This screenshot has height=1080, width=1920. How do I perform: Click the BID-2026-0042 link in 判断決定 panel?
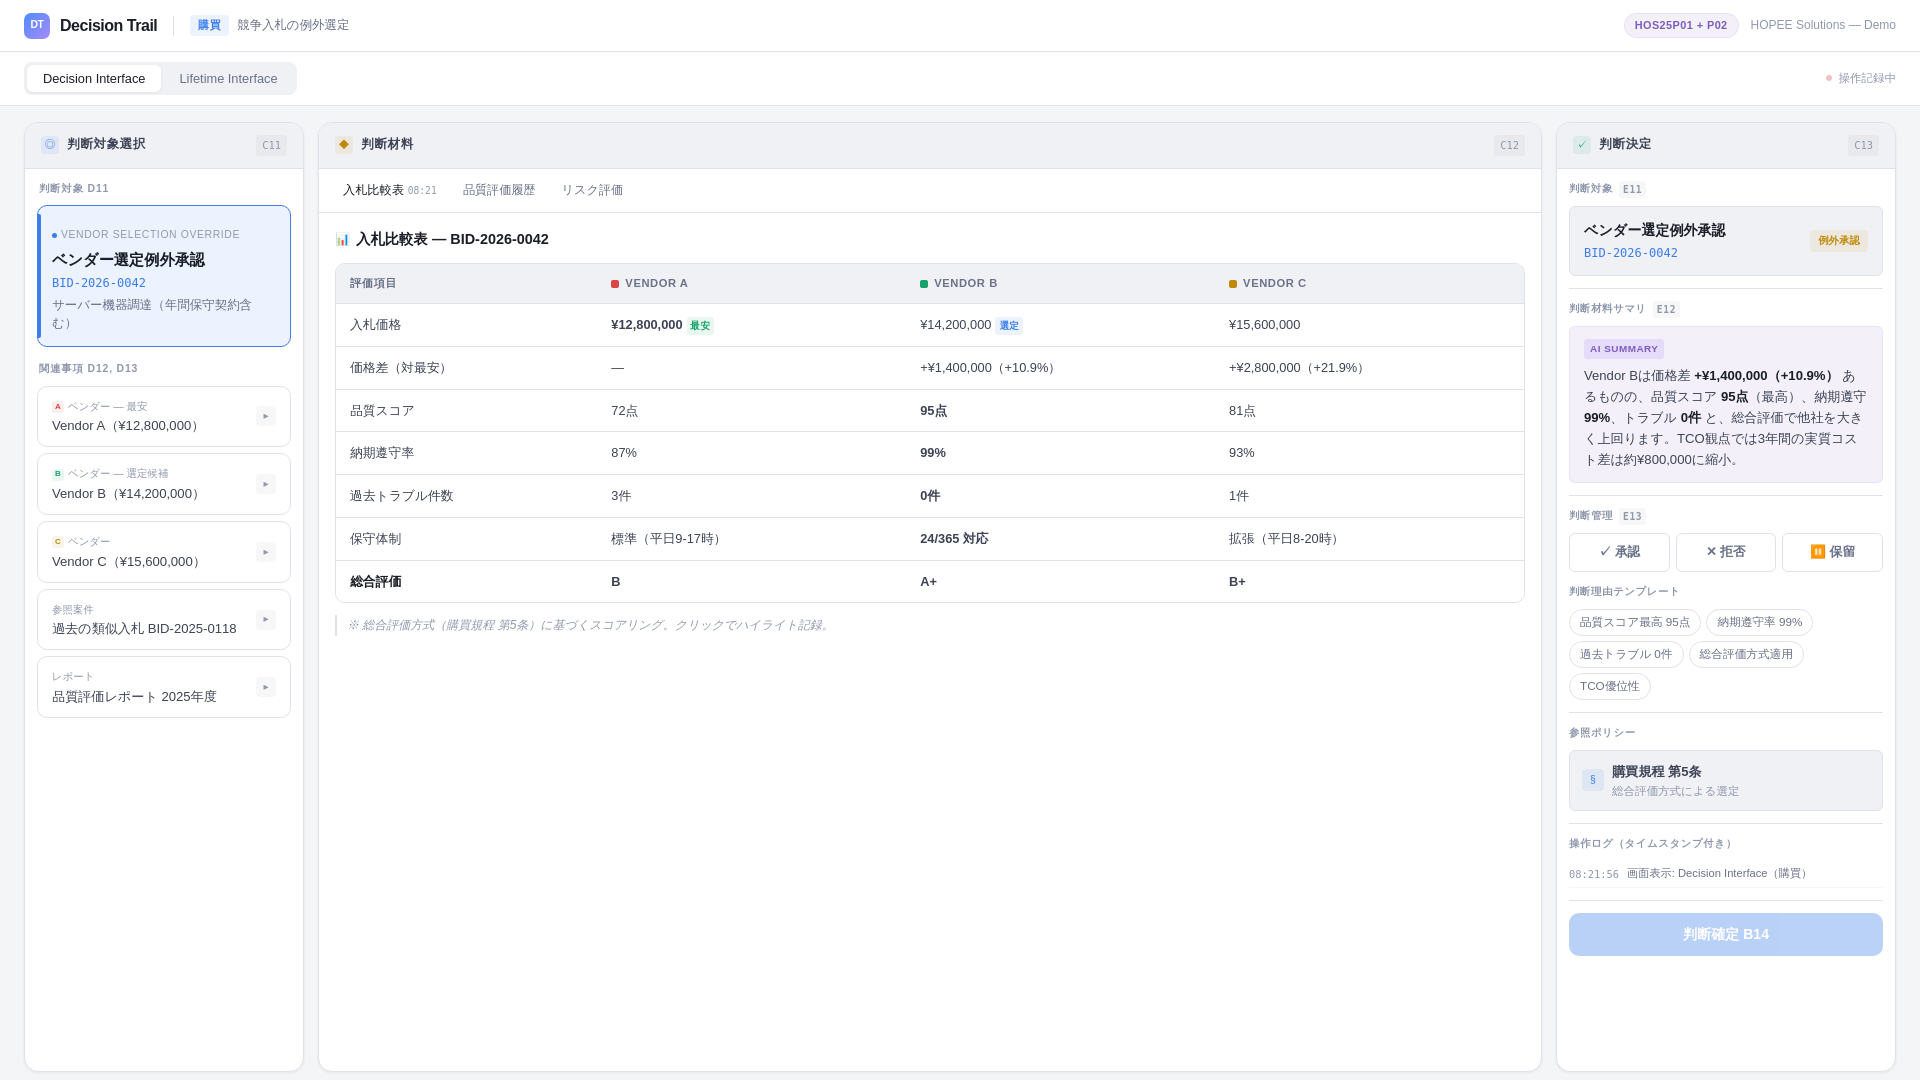pyautogui.click(x=1631, y=253)
